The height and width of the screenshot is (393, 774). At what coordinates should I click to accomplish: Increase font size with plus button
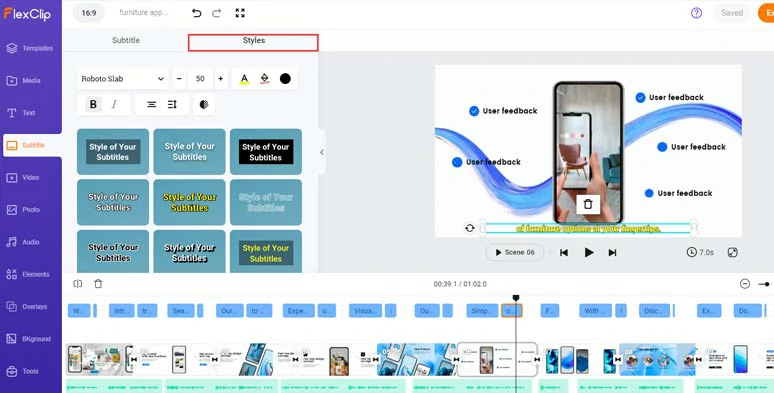click(x=221, y=79)
